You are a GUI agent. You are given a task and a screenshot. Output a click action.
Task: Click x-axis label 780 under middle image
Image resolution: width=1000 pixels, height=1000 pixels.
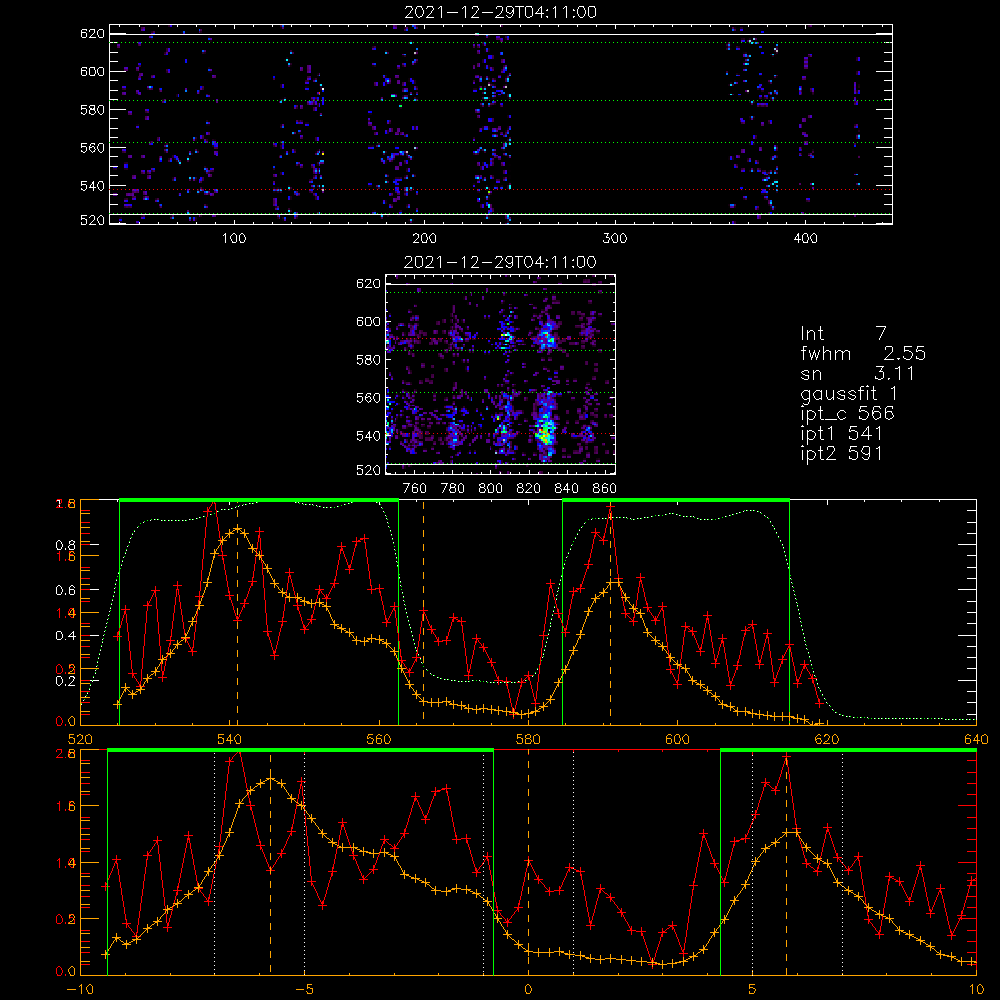tap(453, 489)
